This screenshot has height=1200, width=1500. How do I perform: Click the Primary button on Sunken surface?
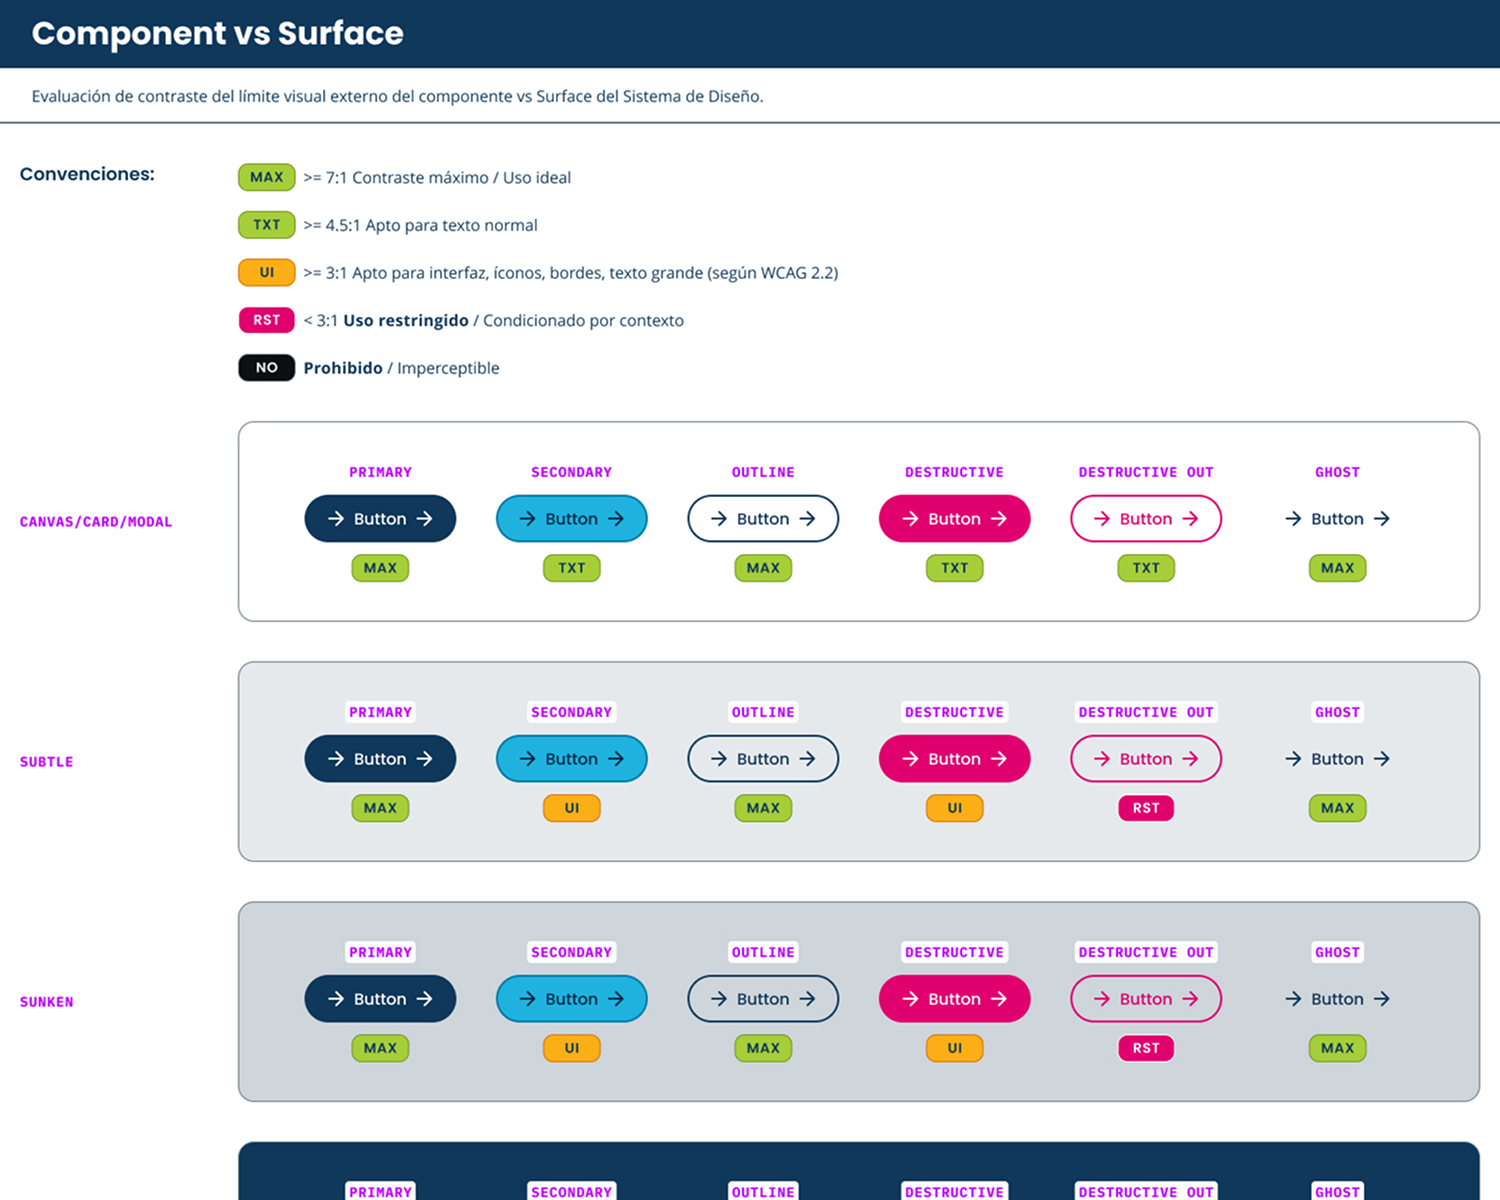tap(380, 999)
